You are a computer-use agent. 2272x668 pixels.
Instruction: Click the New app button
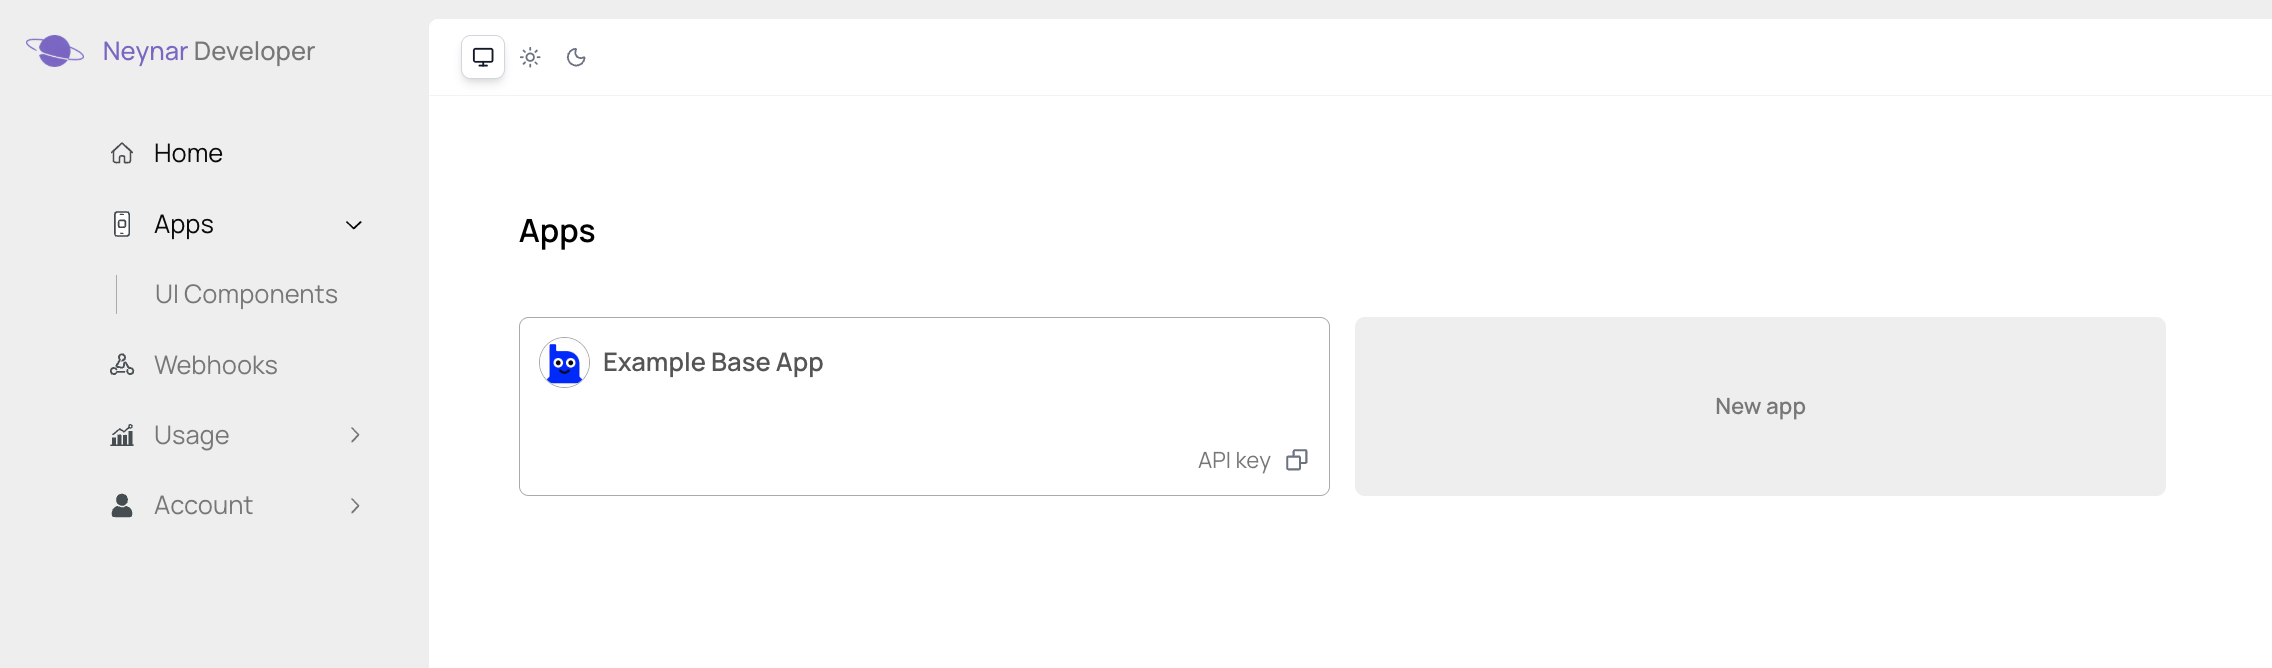tap(1759, 405)
